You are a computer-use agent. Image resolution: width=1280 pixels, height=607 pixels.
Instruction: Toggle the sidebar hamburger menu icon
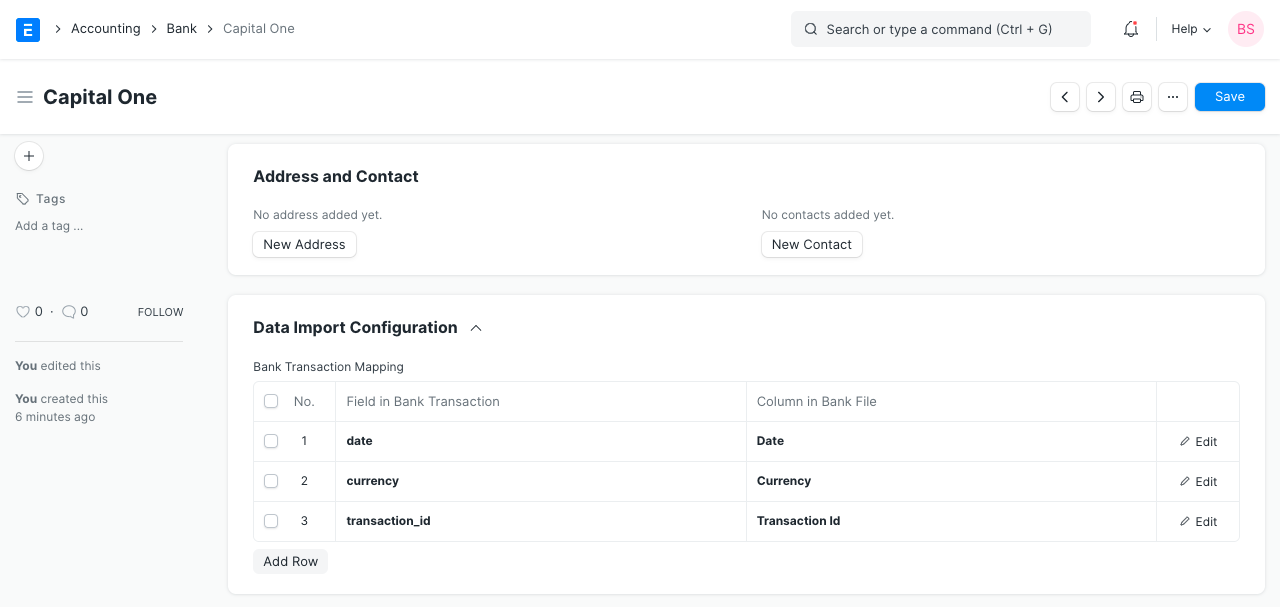pyautogui.click(x=25, y=97)
